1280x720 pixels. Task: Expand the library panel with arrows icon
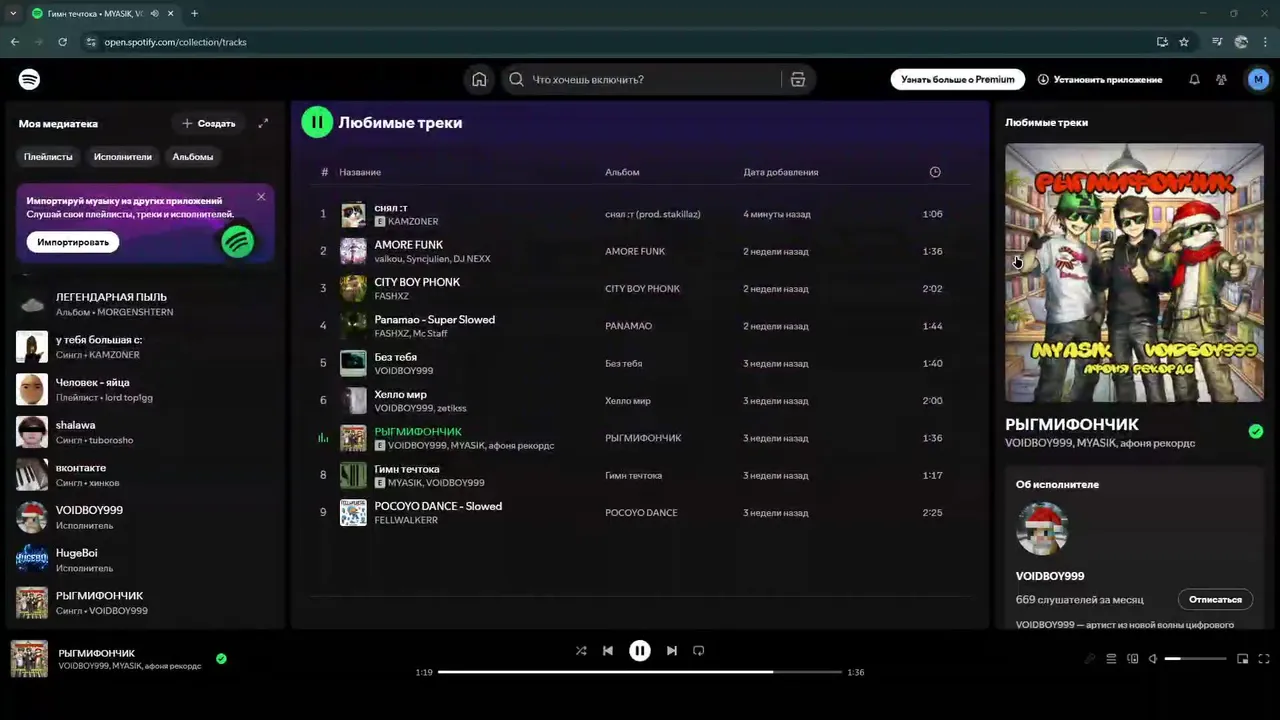coord(263,123)
